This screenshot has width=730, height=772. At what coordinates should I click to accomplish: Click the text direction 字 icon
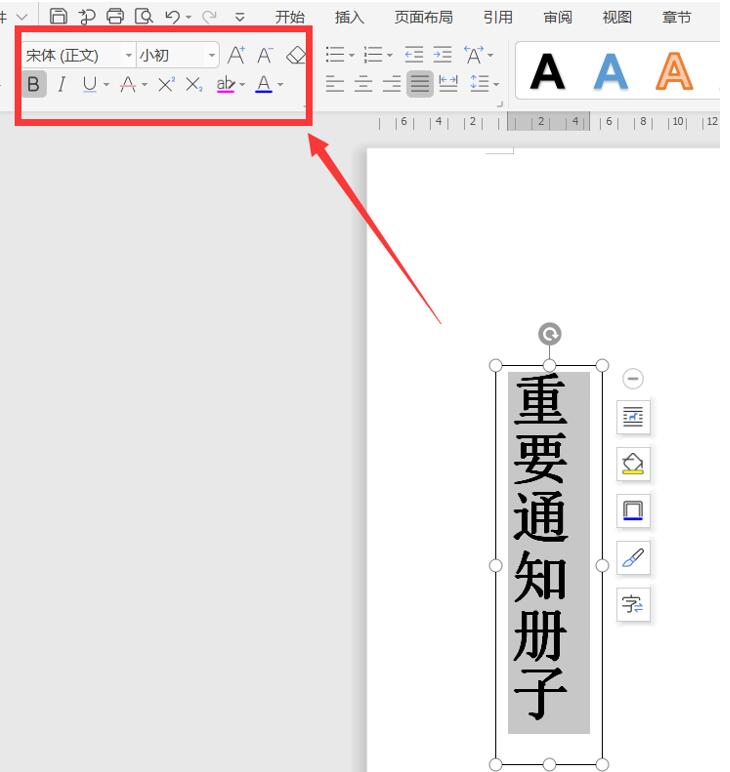pyautogui.click(x=633, y=604)
